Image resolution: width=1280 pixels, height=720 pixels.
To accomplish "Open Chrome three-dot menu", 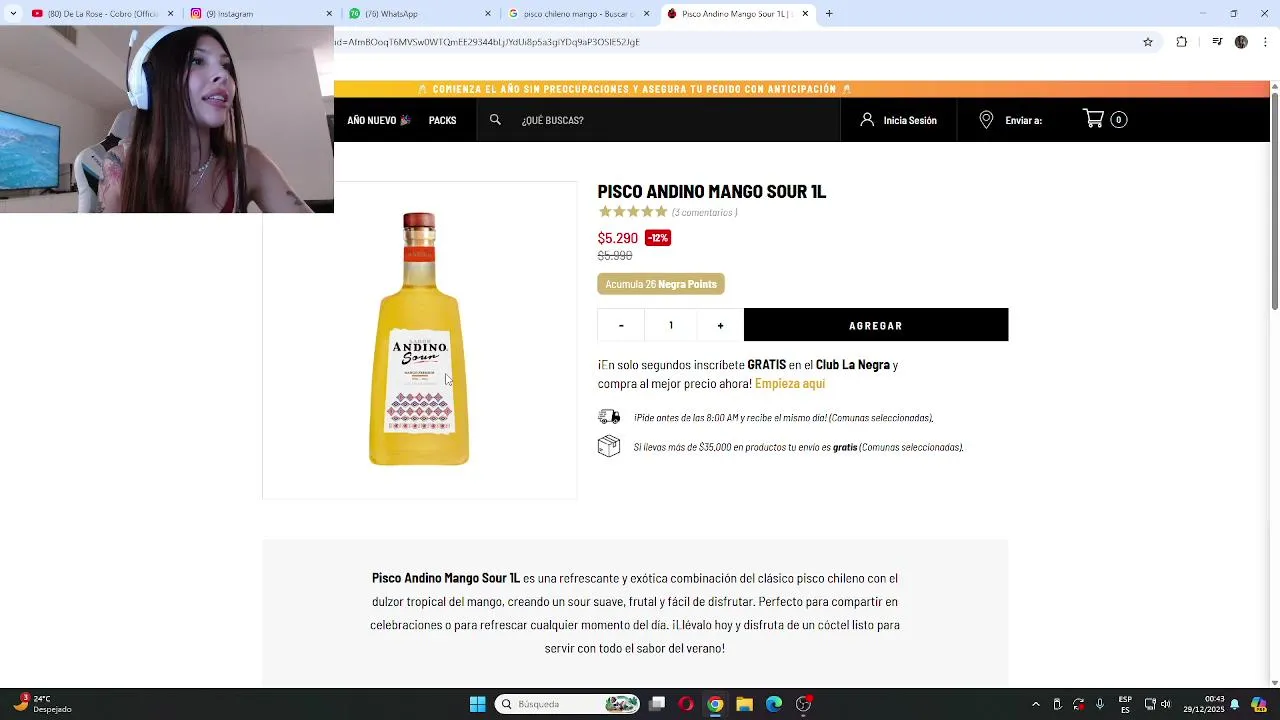I will 1266,42.
